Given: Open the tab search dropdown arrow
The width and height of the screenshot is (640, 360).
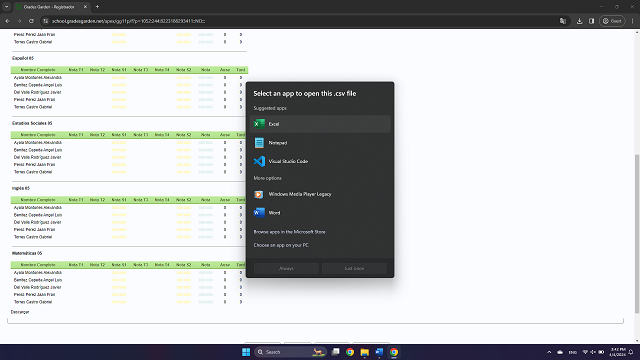Looking at the screenshot, I should pyautogui.click(x=7, y=7).
